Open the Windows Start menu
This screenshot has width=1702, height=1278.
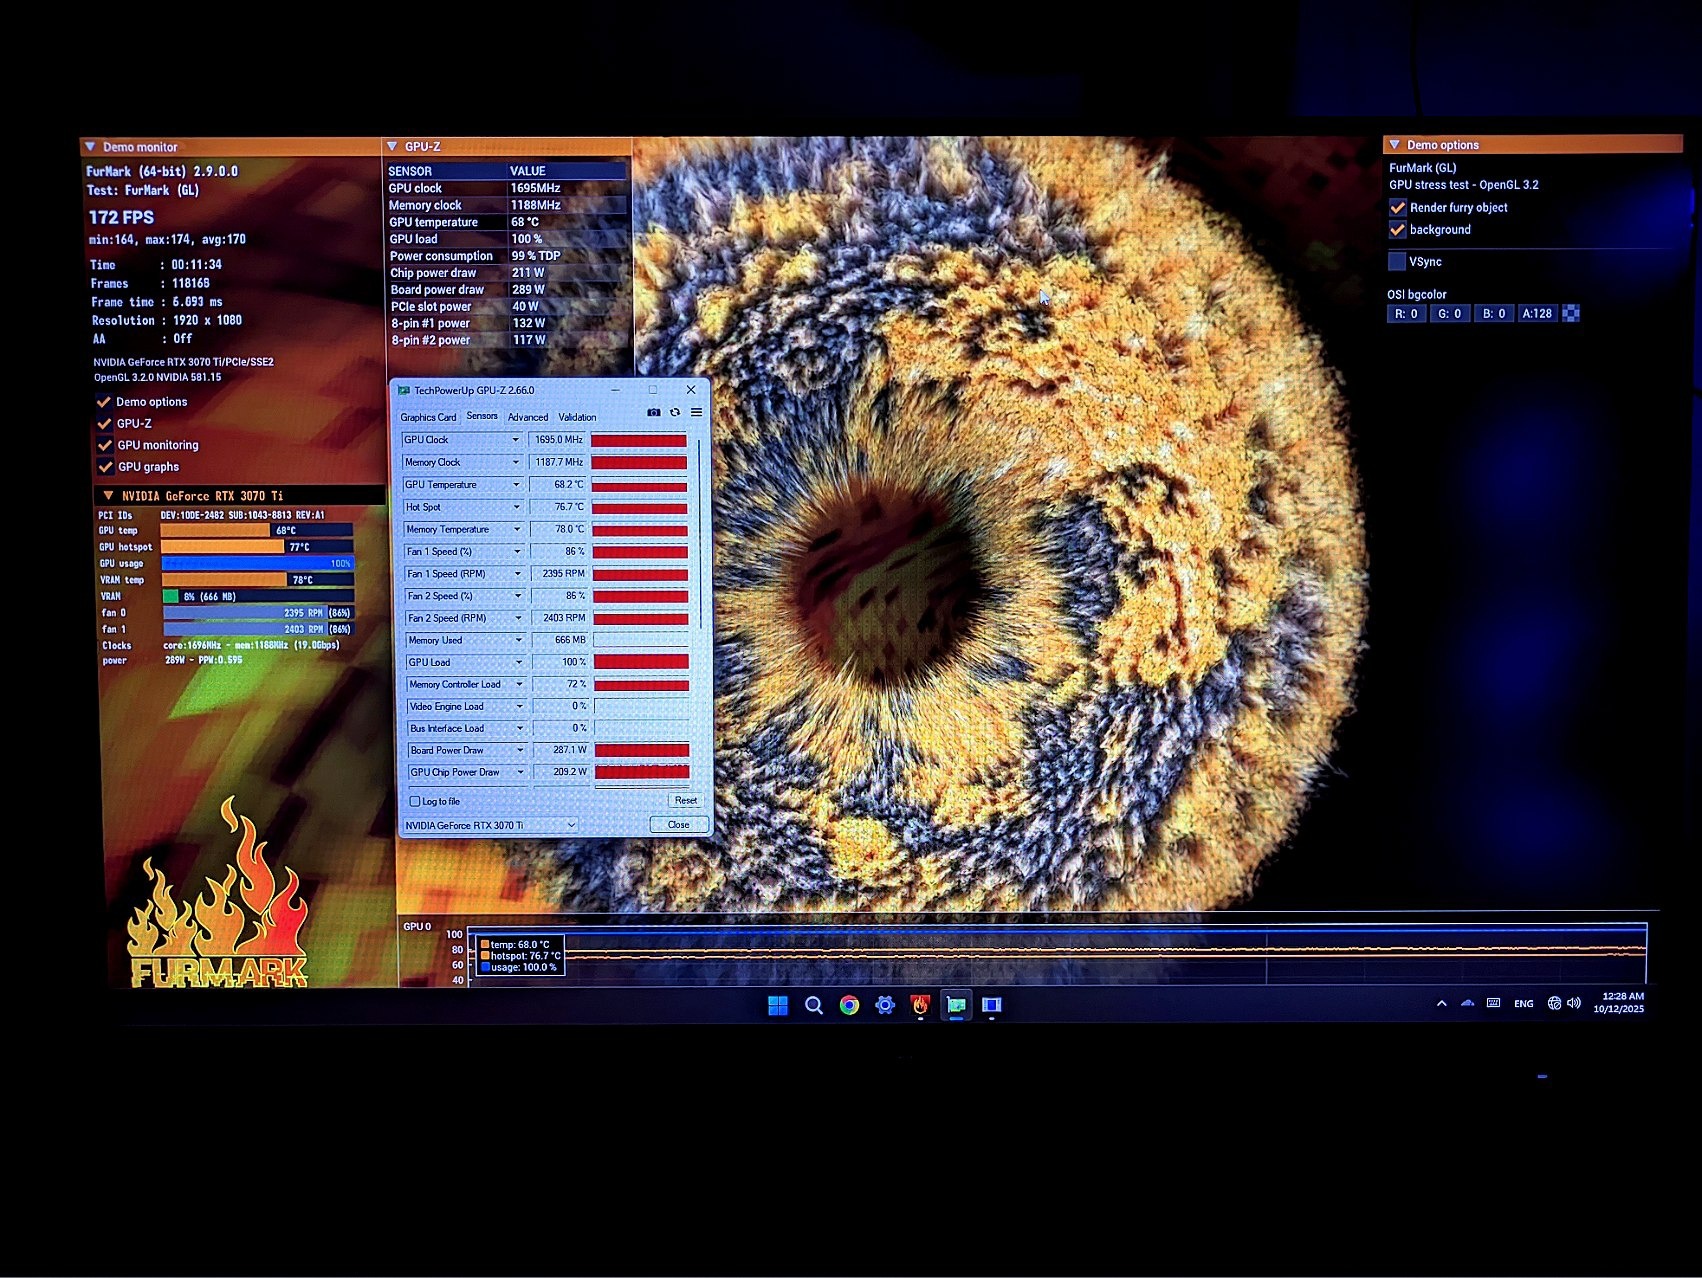click(x=777, y=1005)
